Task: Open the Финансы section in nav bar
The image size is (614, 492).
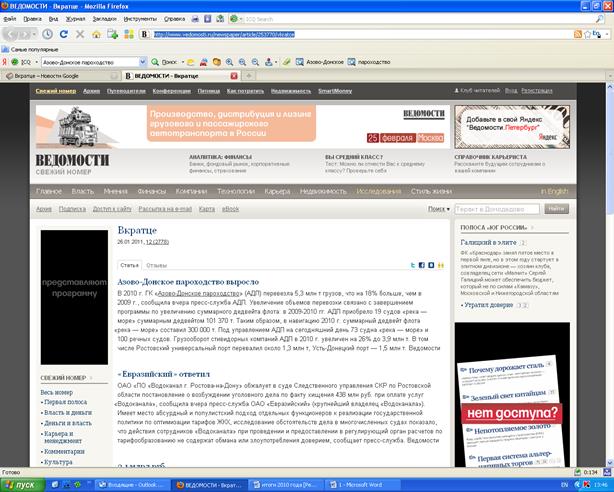Action: [x=152, y=191]
